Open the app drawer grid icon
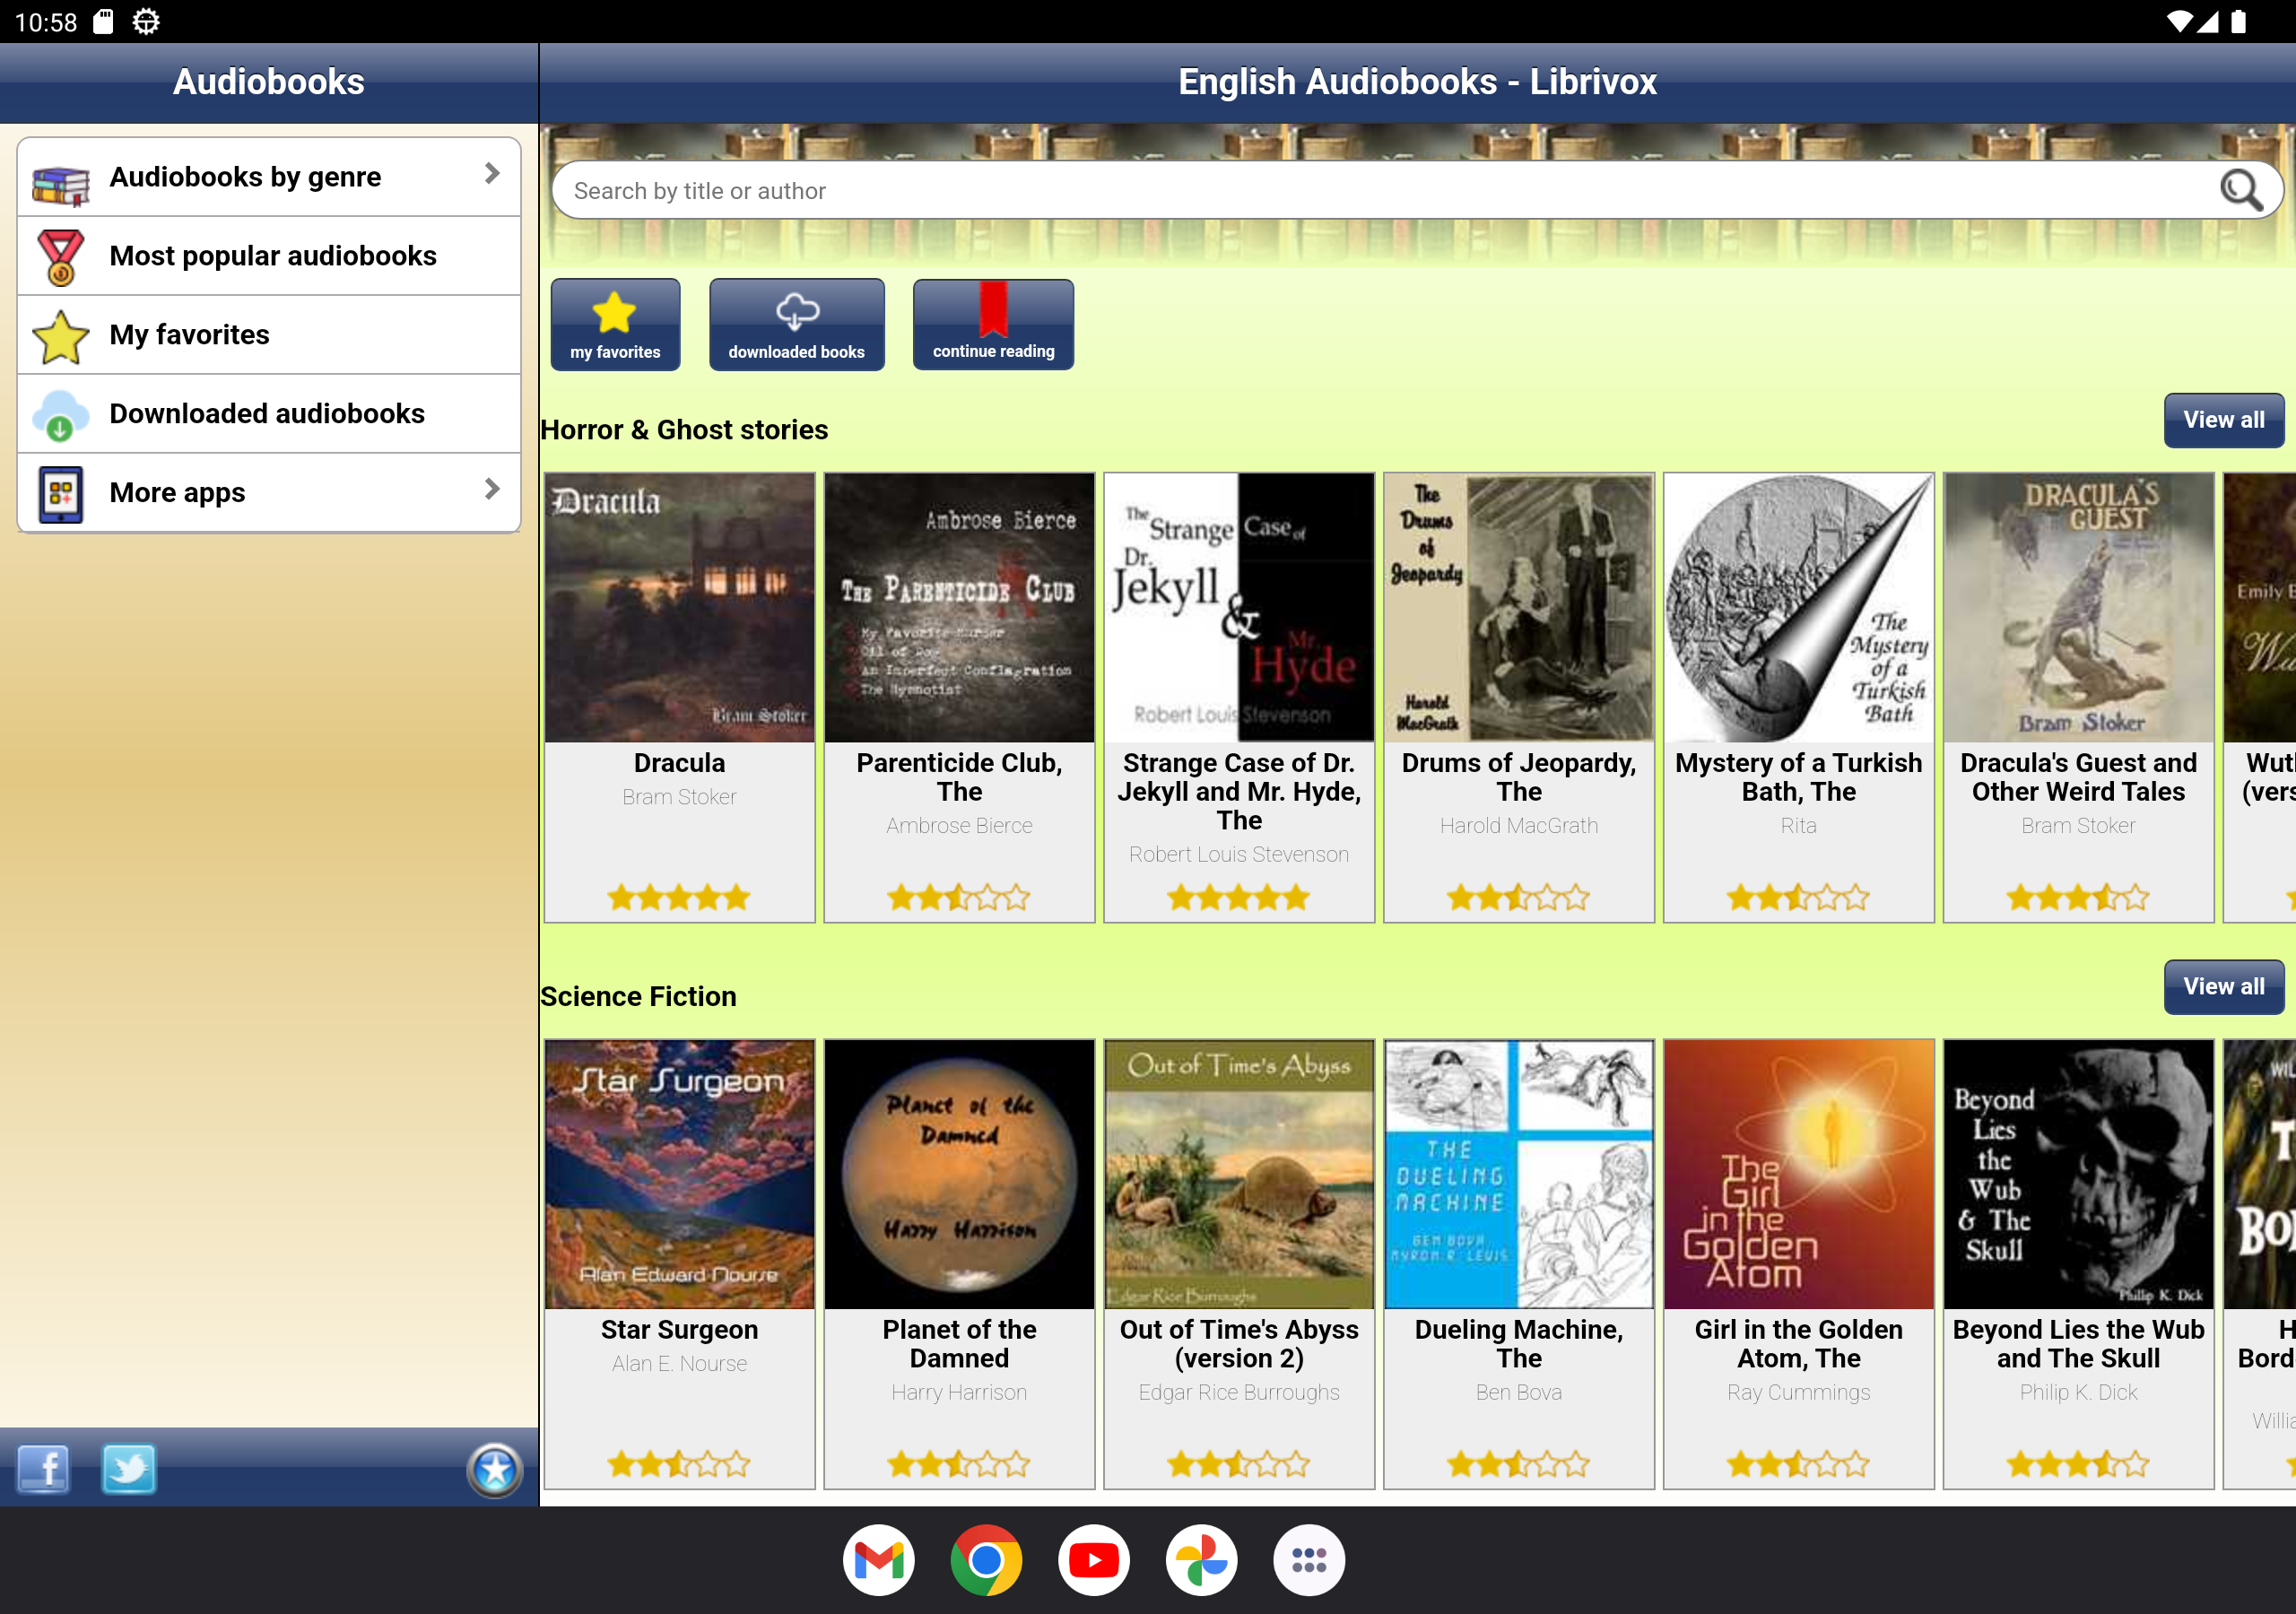Screen dimensions: 2296x1614 pyautogui.click(x=1309, y=1559)
